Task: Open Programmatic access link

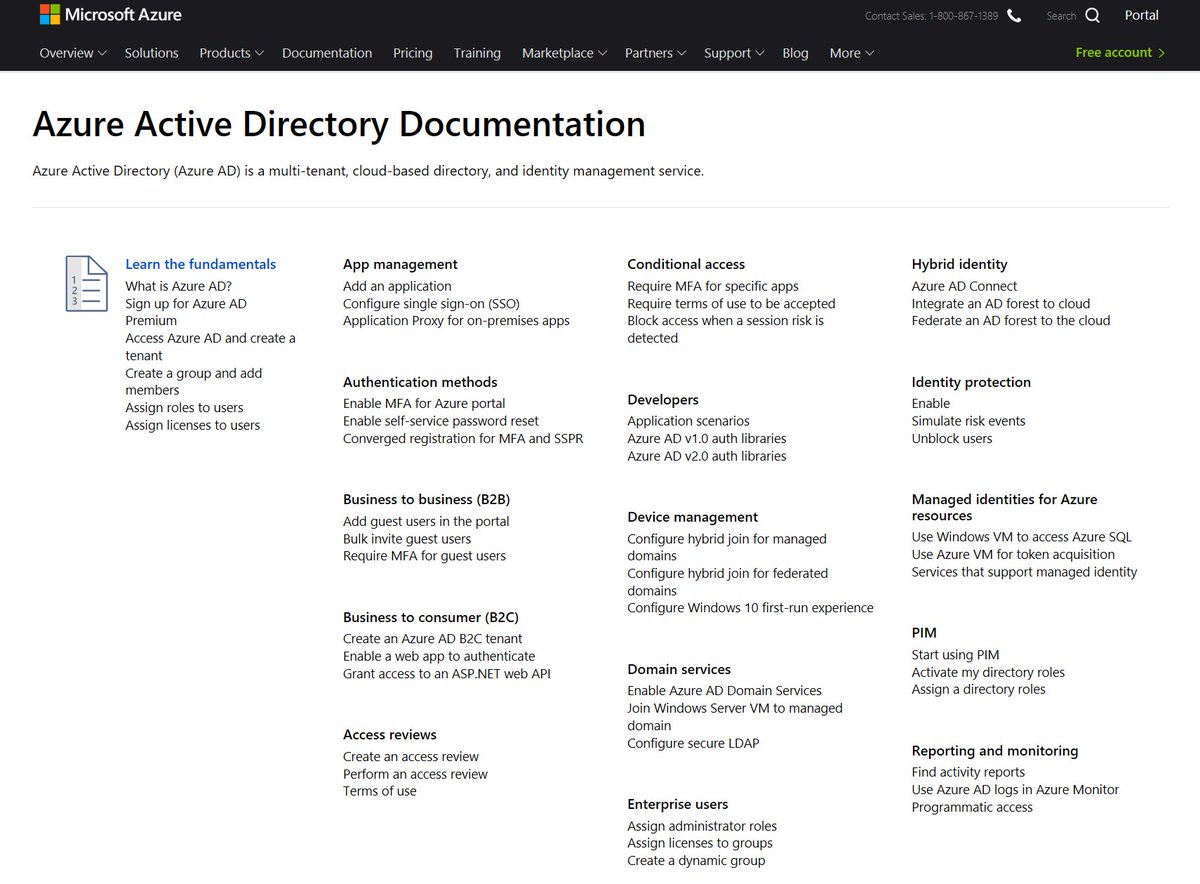Action: point(972,807)
